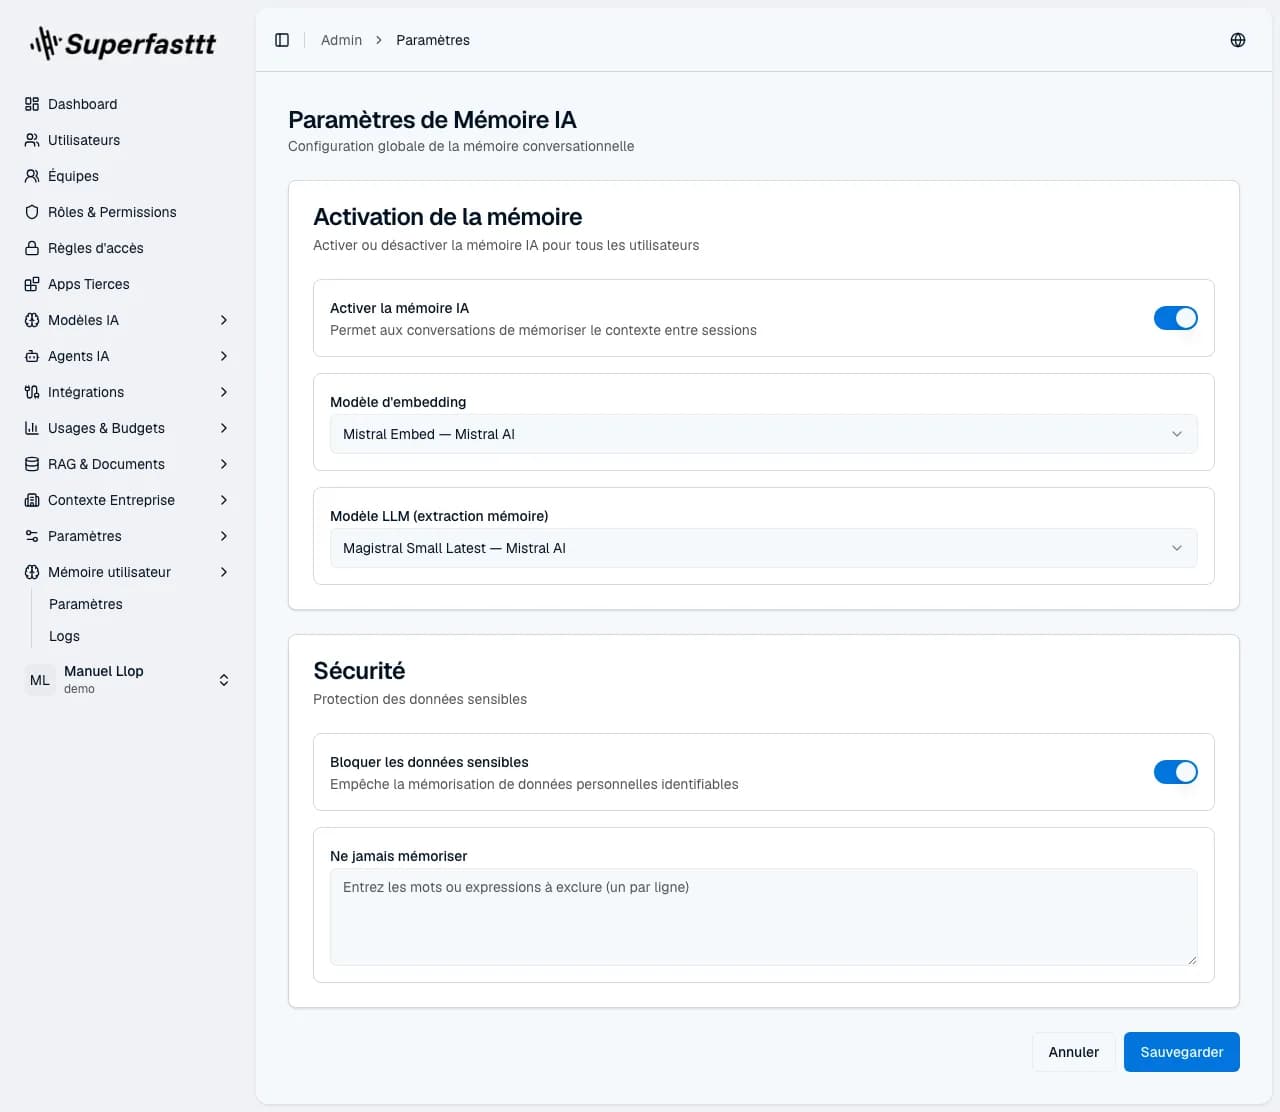
Task: Click the Contexte Entreprise building icon
Action: tap(32, 500)
